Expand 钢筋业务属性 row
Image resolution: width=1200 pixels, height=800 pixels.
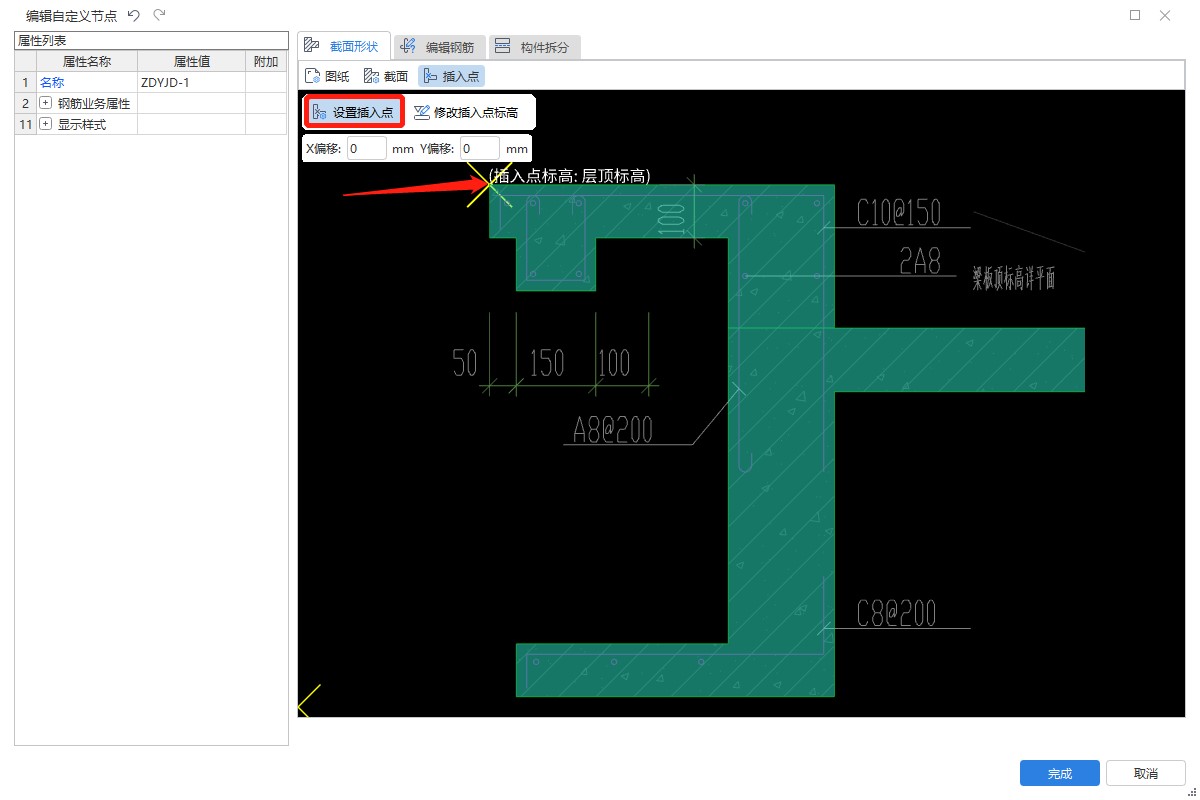coord(45,103)
